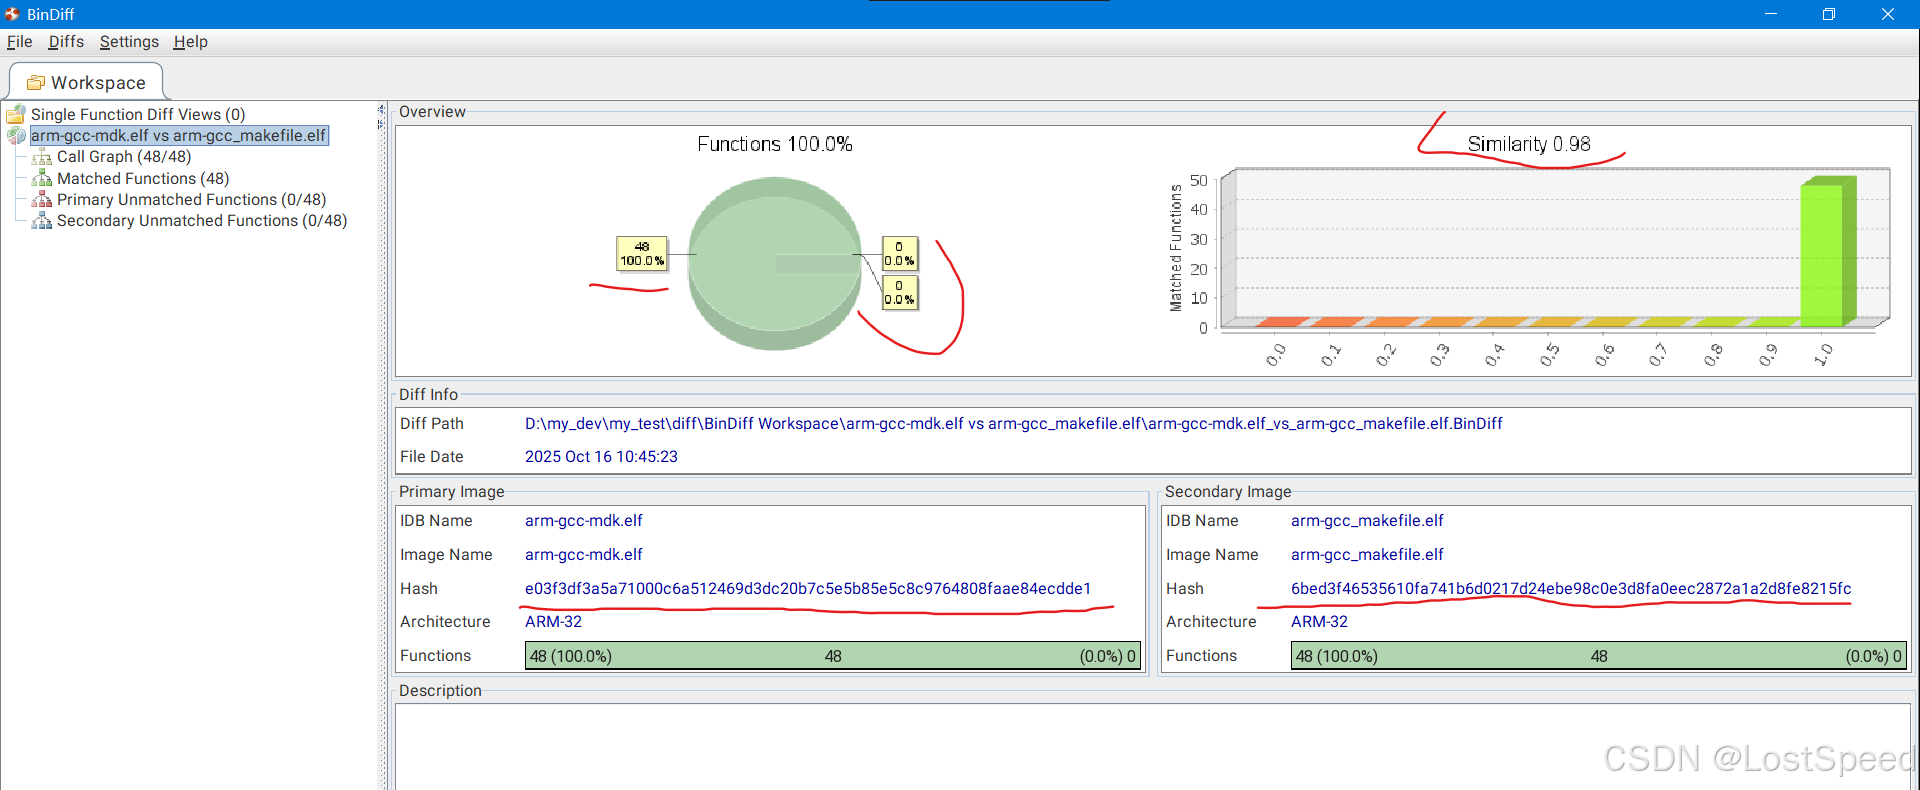Open Primary Unmatched Functions (0/48)
The width and height of the screenshot is (1920, 790).
pyautogui.click(x=191, y=199)
